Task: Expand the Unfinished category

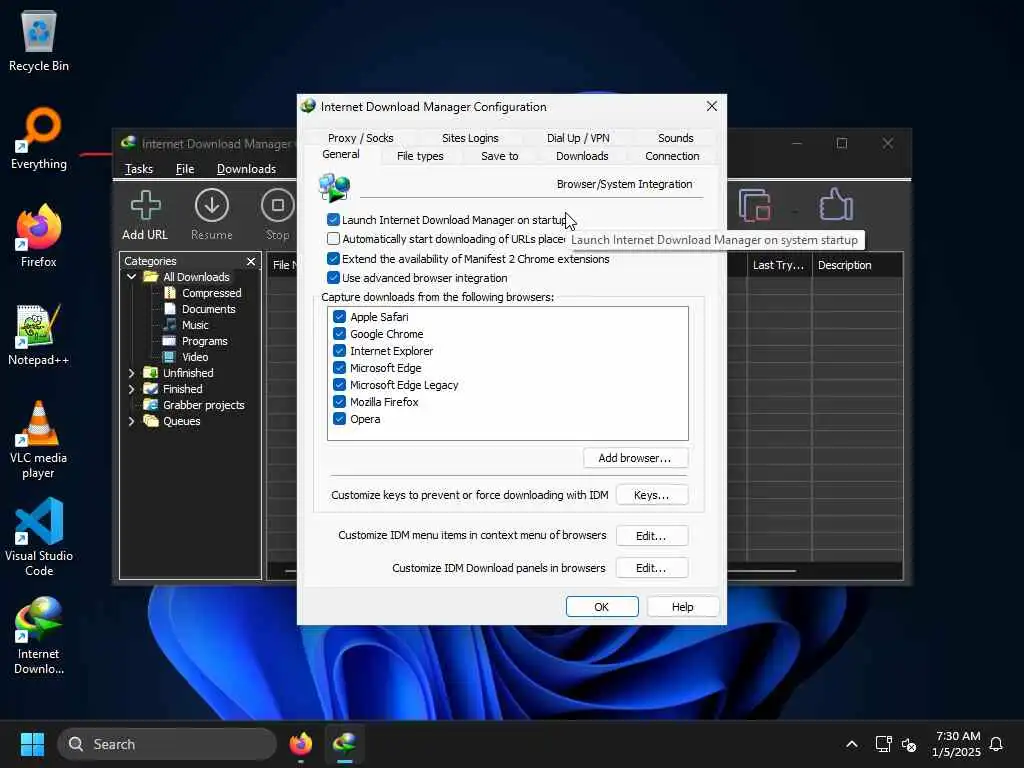Action: pos(131,373)
